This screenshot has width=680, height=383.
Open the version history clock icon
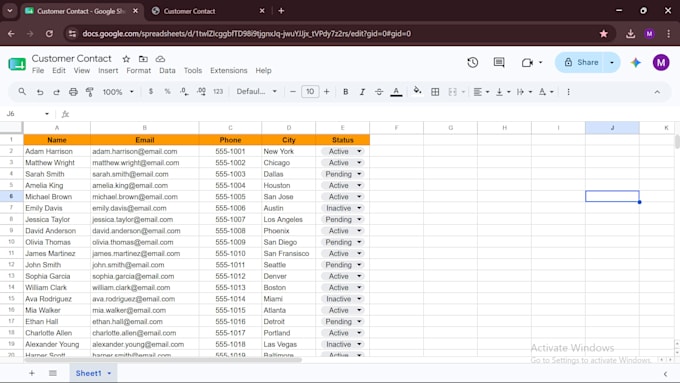coord(472,62)
